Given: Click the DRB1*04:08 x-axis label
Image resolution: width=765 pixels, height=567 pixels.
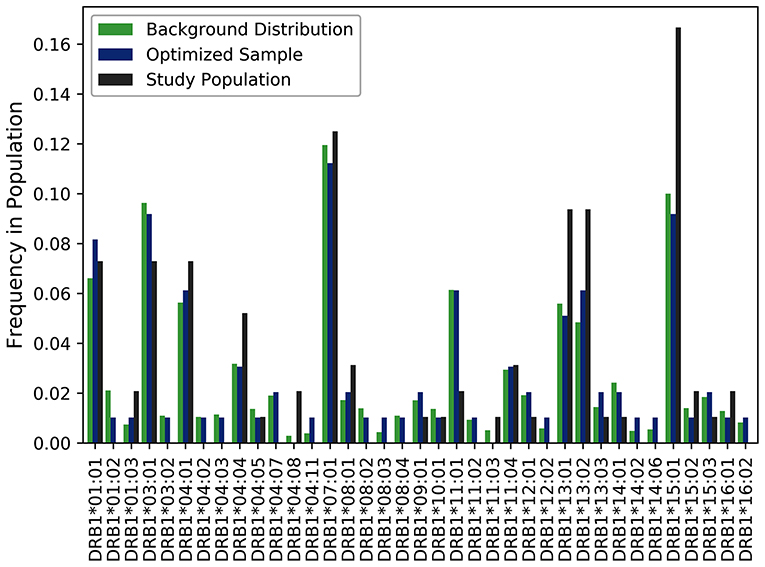Looking at the screenshot, I should (294, 508).
